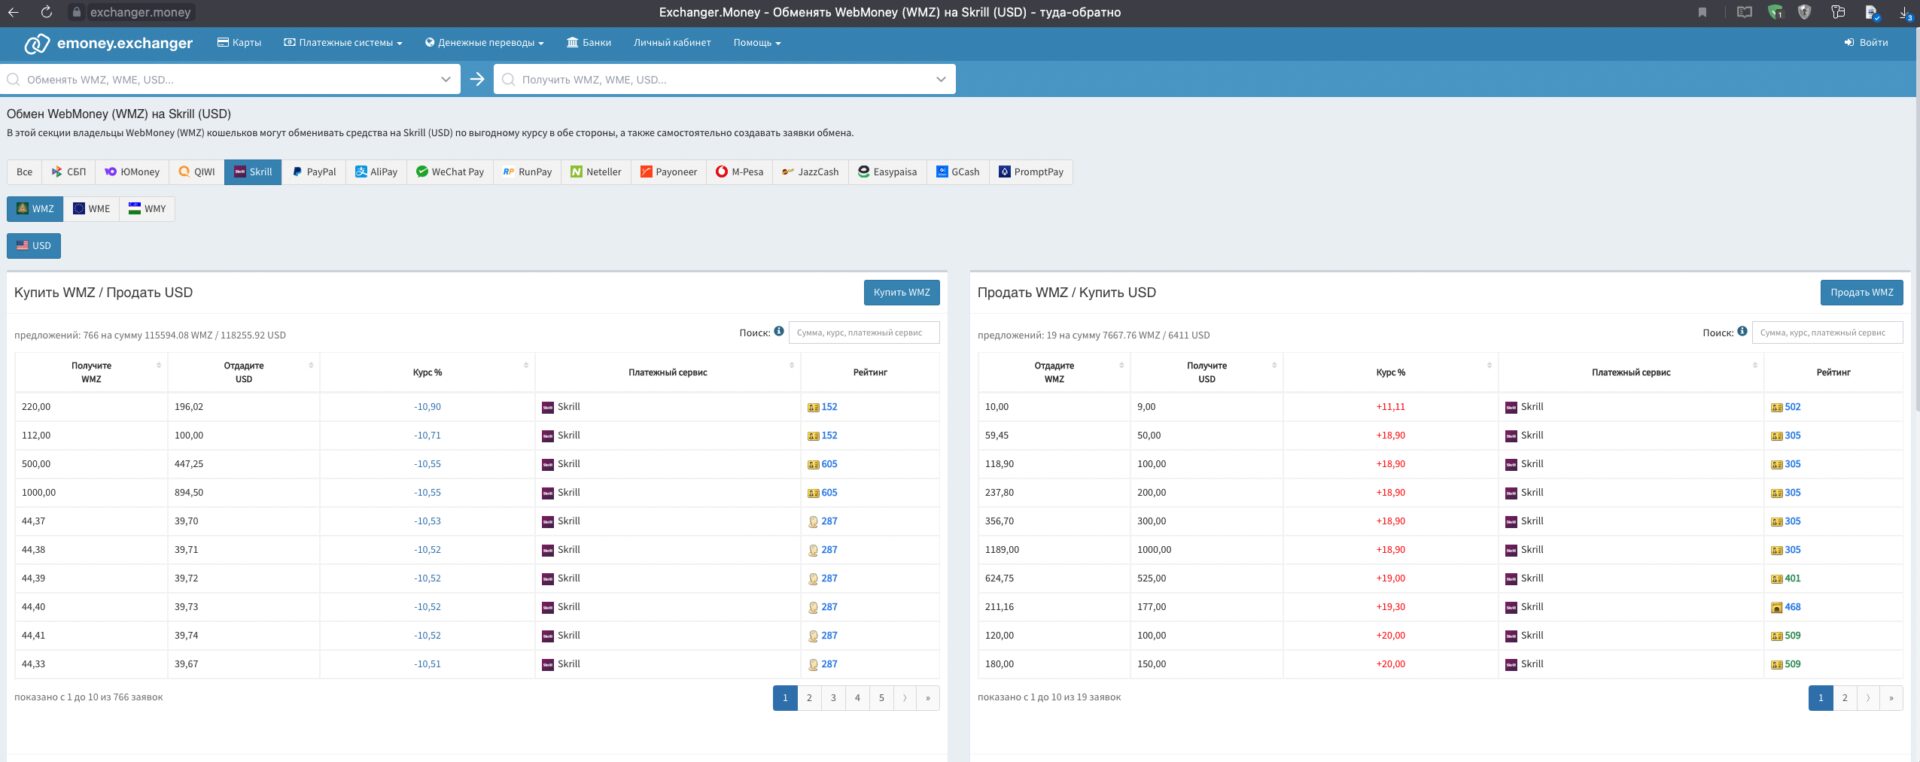
Task: Open the Платежные системы dropdown menu
Action: (x=343, y=43)
